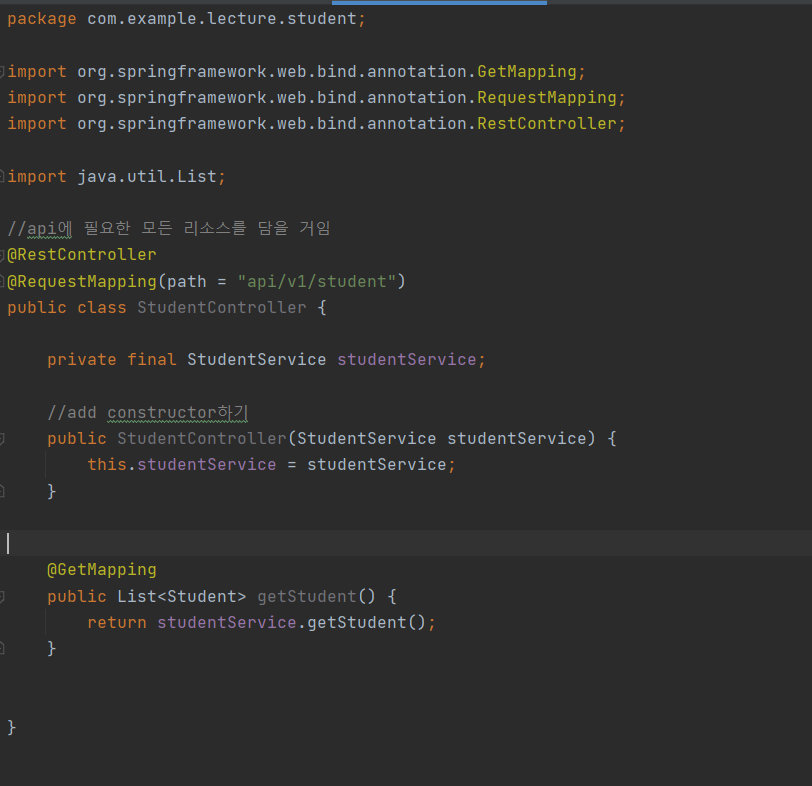Viewport: 812px width, 786px height.
Task: Click com.example.lecture.student package name
Action: [x=222, y=19]
